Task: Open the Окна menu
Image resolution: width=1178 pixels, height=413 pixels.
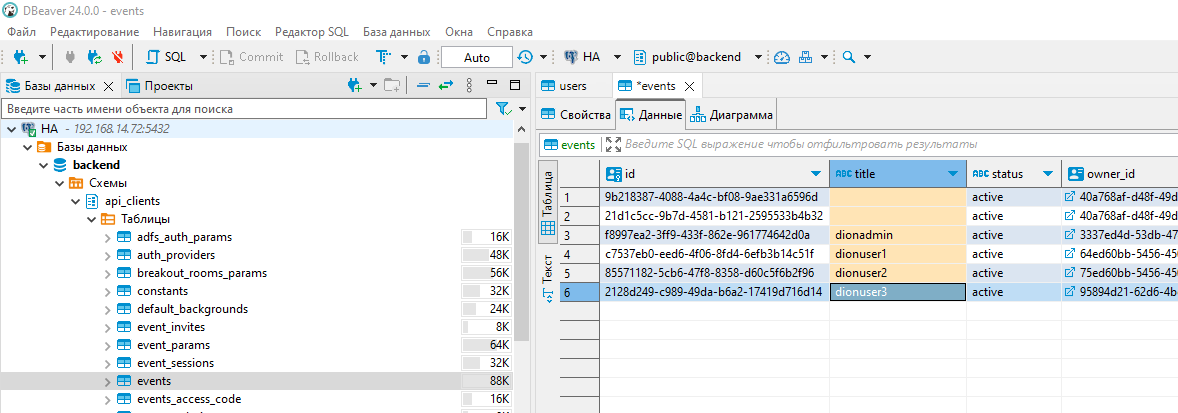Action: (x=459, y=32)
